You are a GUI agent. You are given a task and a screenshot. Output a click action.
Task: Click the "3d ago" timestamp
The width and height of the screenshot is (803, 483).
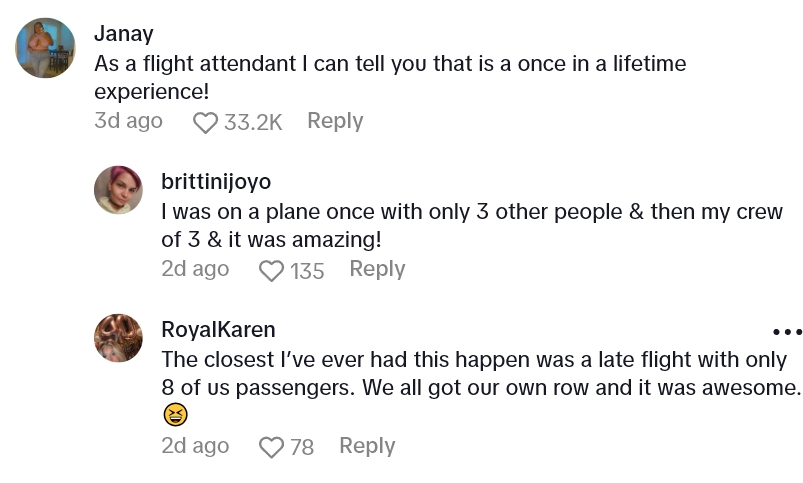tap(128, 121)
